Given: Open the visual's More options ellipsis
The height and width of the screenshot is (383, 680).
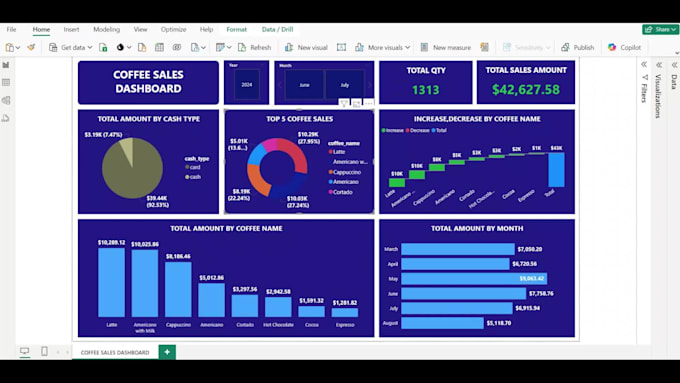Looking at the screenshot, I should tap(368, 104).
